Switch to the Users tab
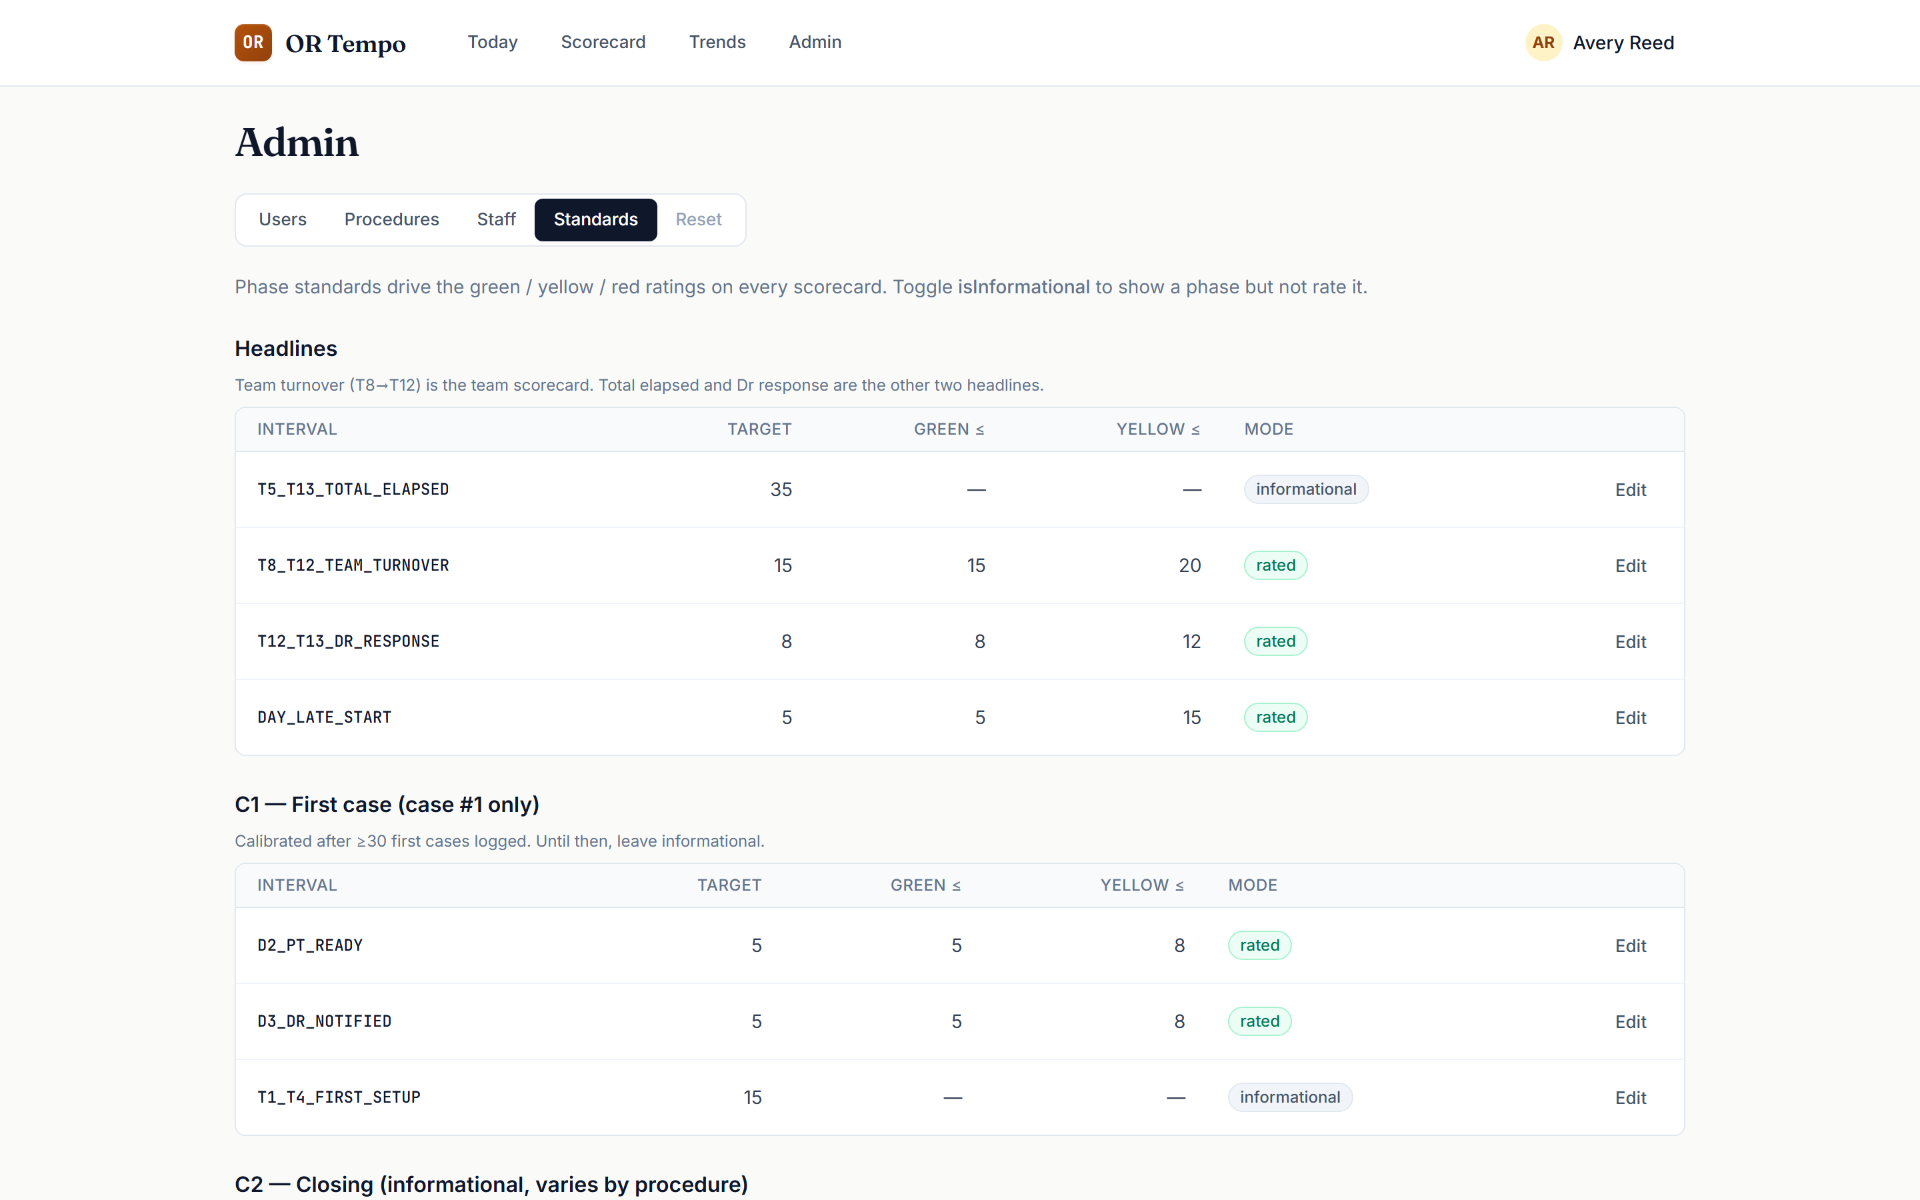Screen dimensions: 1920x1200 click(x=282, y=220)
